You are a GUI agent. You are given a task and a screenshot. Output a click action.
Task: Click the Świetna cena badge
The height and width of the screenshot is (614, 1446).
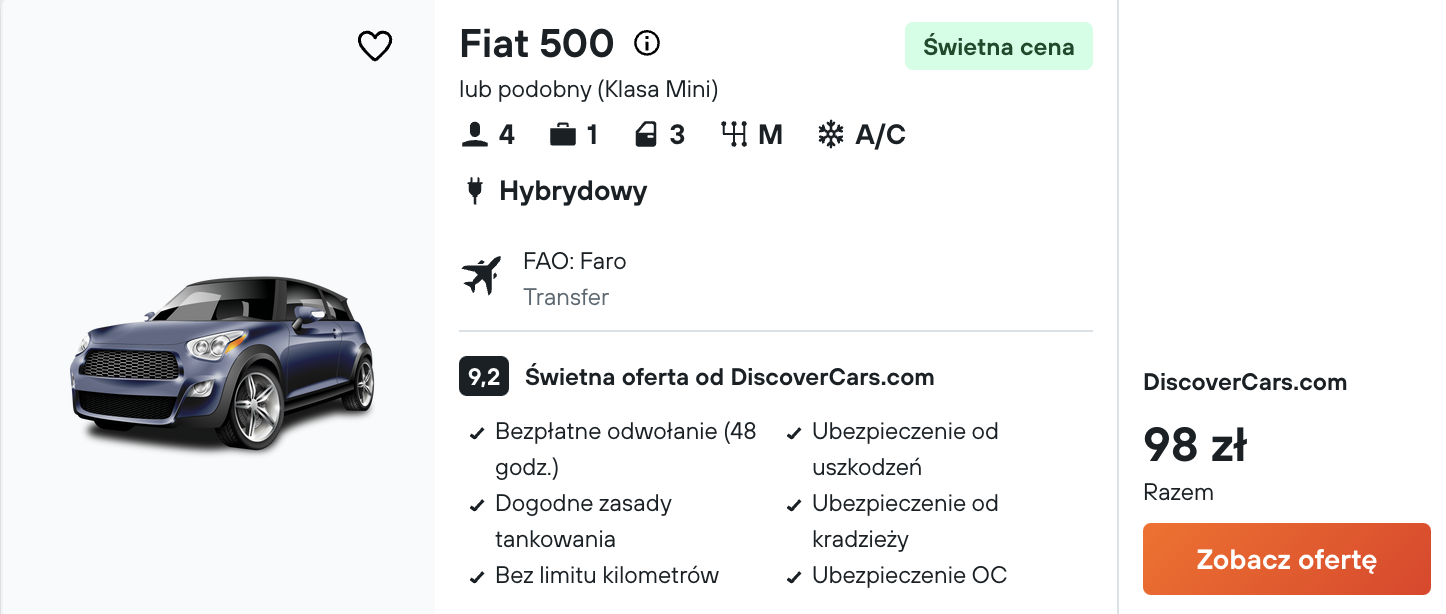coord(998,46)
